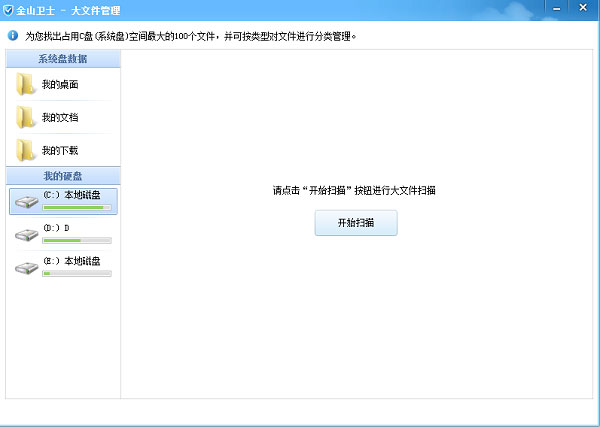Select the (D:) D drive label
Image resolution: width=600 pixels, height=427 pixels.
[56, 228]
